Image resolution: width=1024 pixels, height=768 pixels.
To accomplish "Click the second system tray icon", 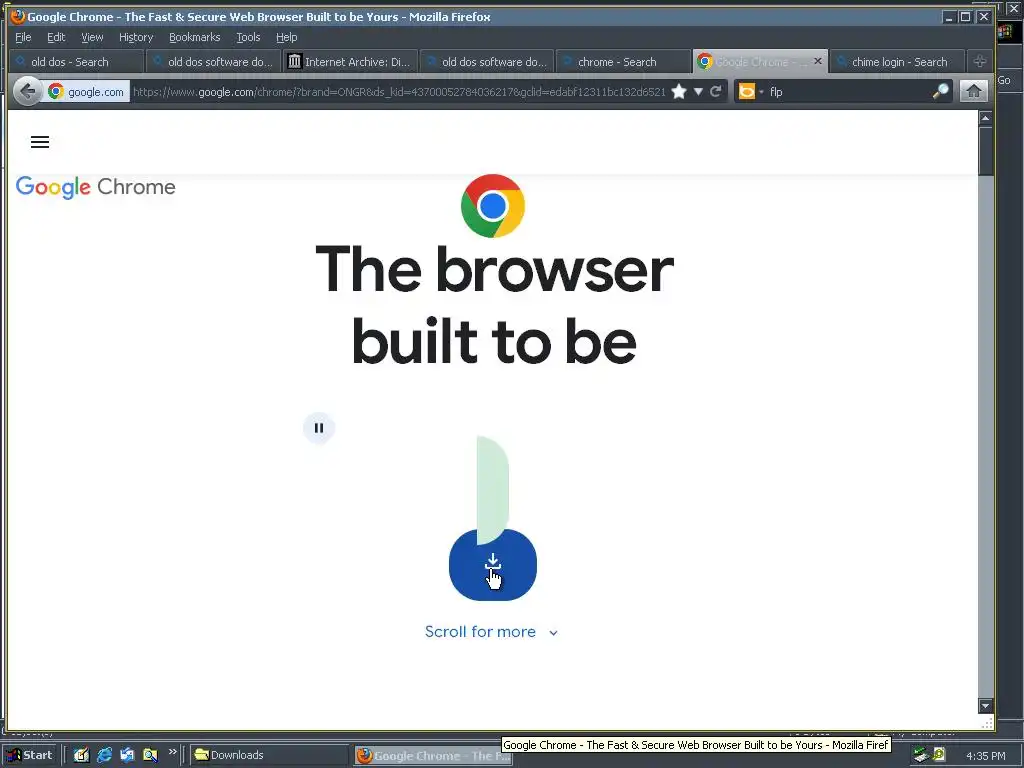I will [x=939, y=755].
